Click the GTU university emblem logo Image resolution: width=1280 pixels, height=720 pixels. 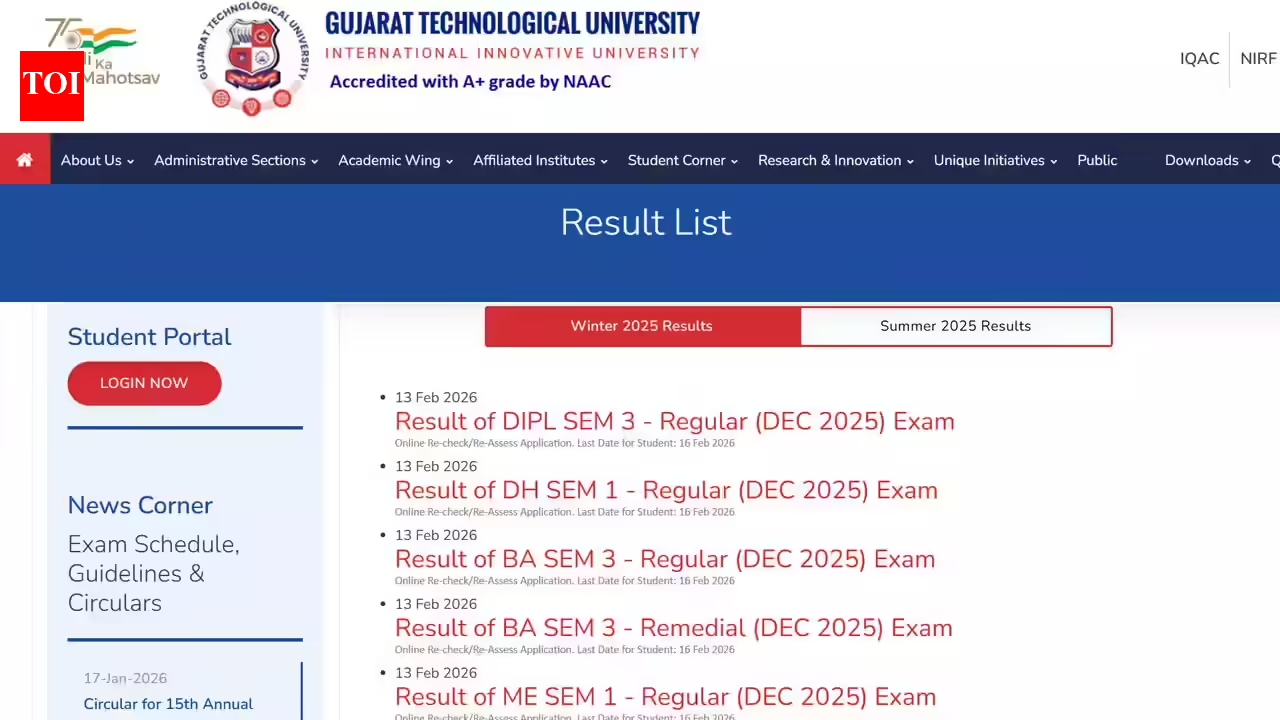pyautogui.click(x=251, y=60)
